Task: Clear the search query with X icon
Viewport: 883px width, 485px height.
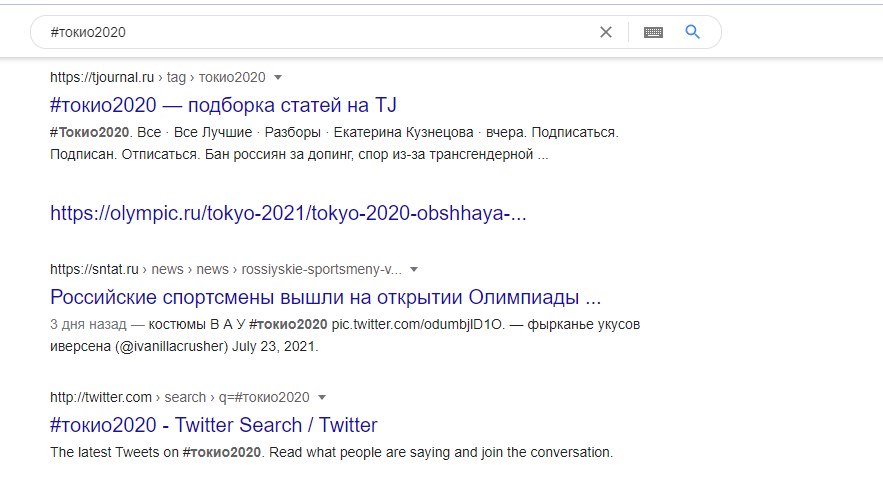Action: (x=606, y=32)
